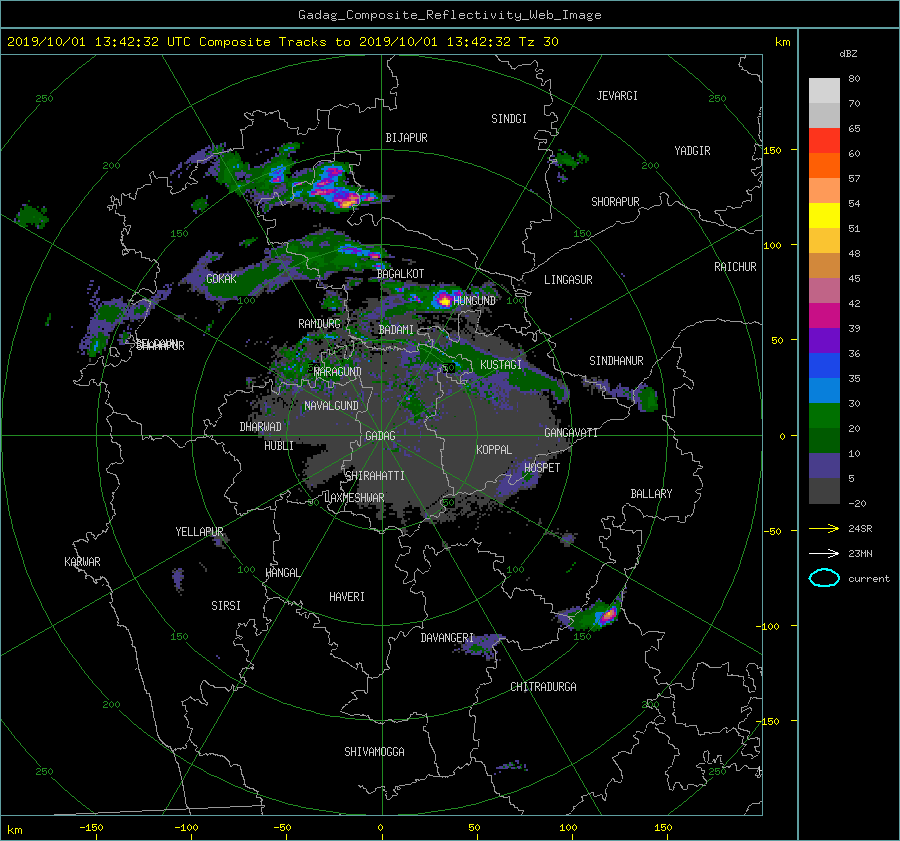Click the SIRSI label

[226, 606]
